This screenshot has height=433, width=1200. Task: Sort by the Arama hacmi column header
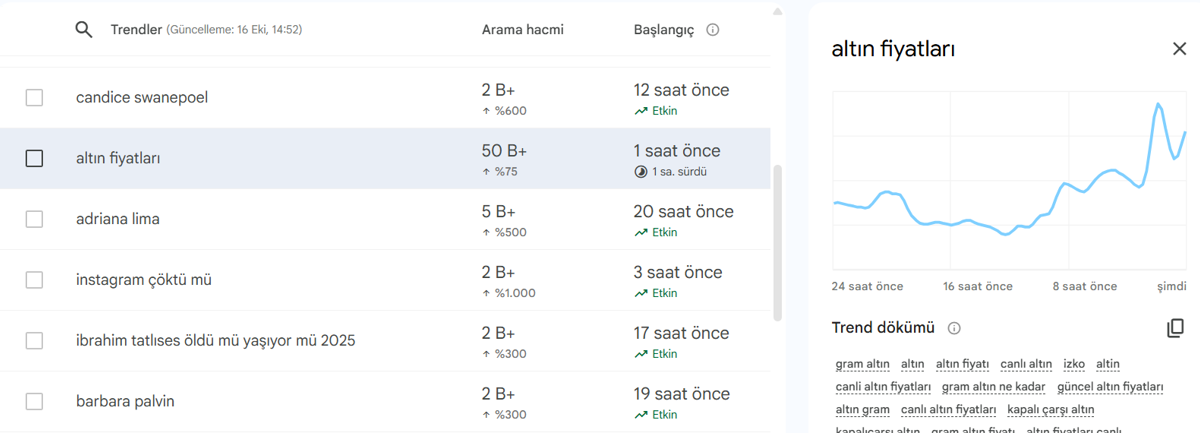pos(522,30)
